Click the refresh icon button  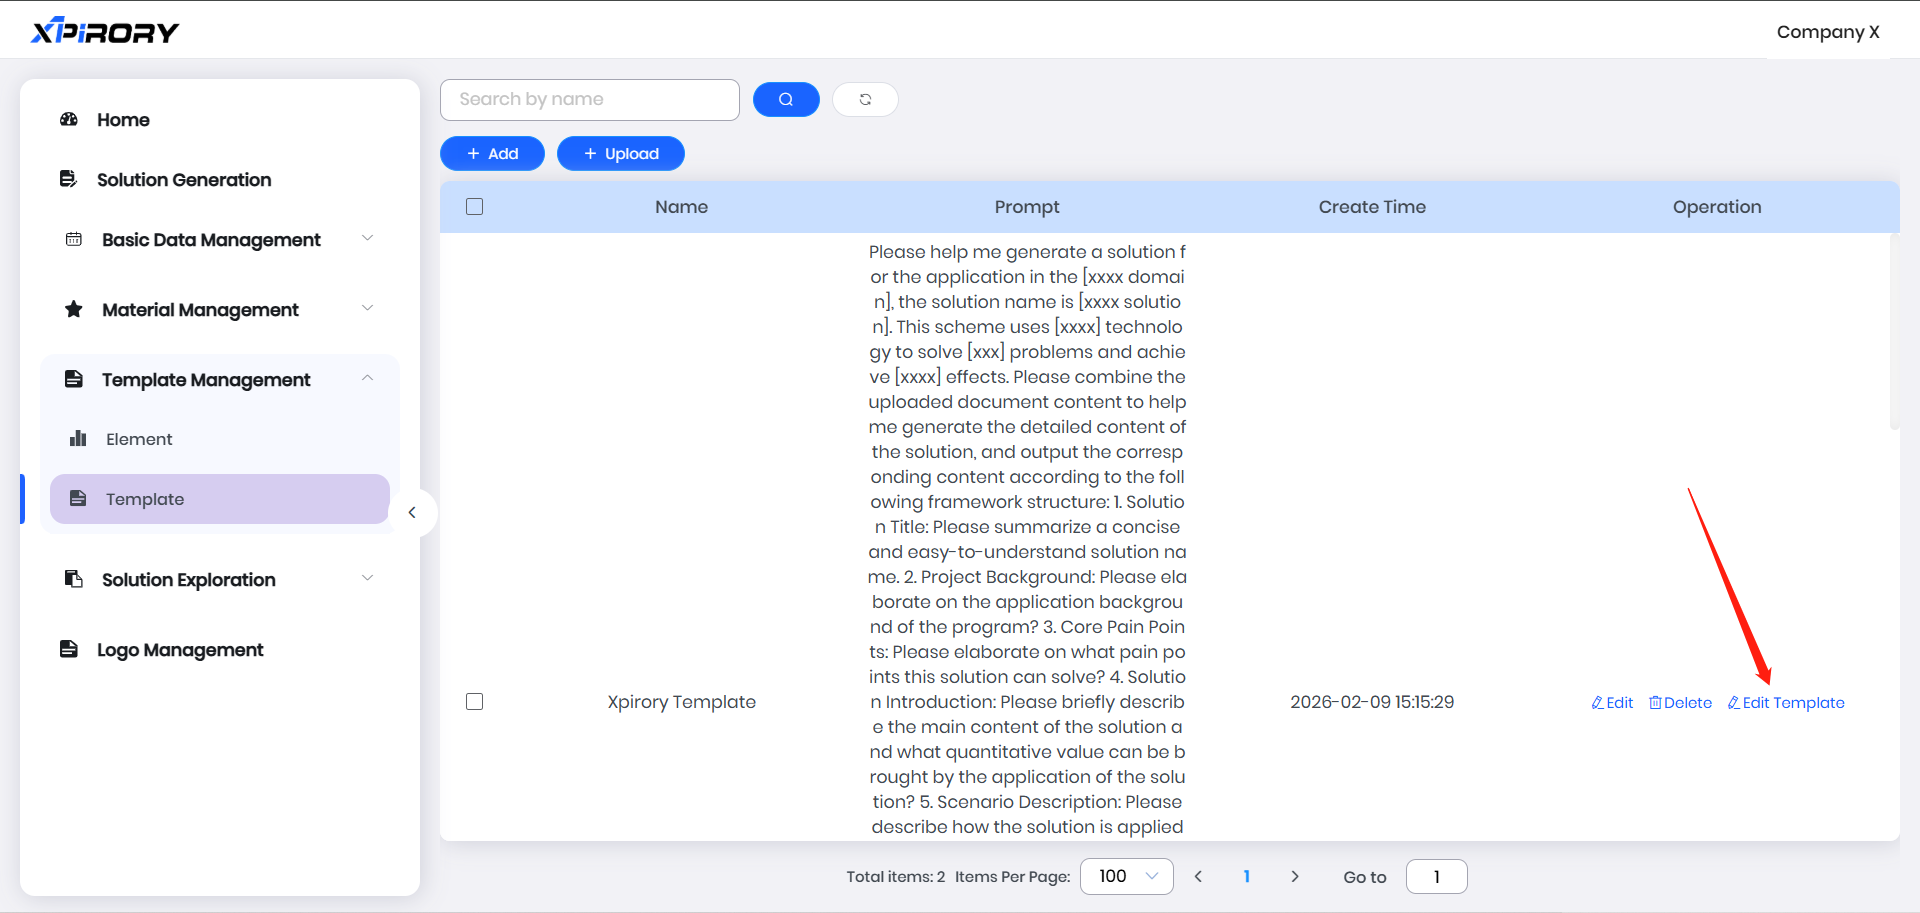(865, 99)
